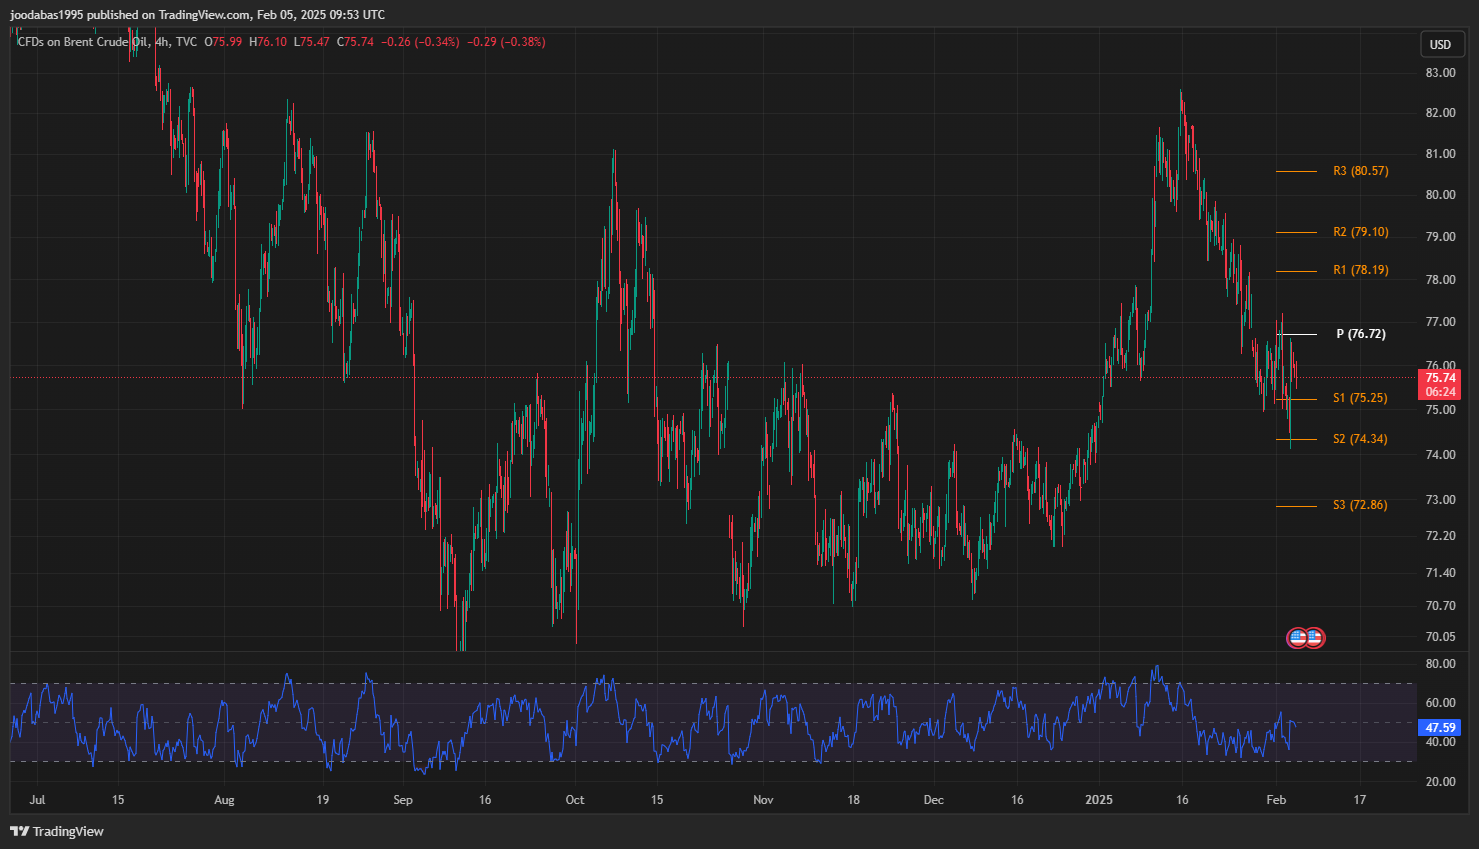Click the 17 date on time axis

tap(1360, 800)
